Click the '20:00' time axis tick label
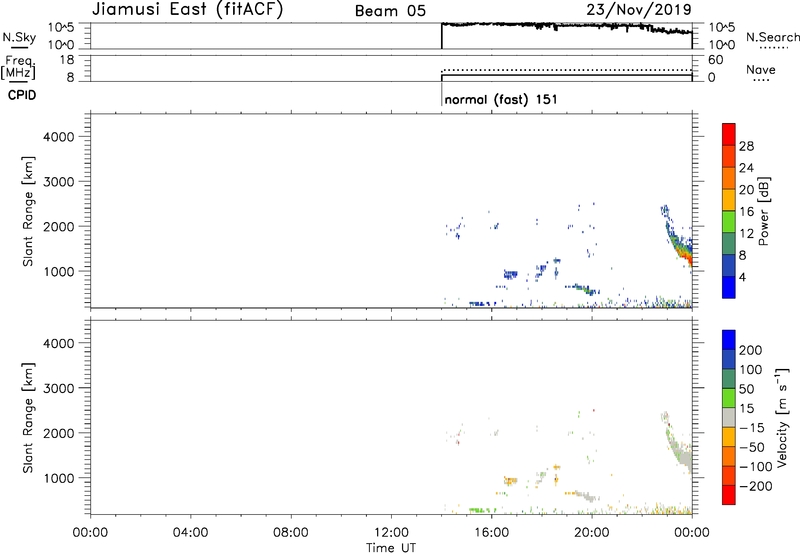The height and width of the screenshot is (554, 800). pos(592,533)
